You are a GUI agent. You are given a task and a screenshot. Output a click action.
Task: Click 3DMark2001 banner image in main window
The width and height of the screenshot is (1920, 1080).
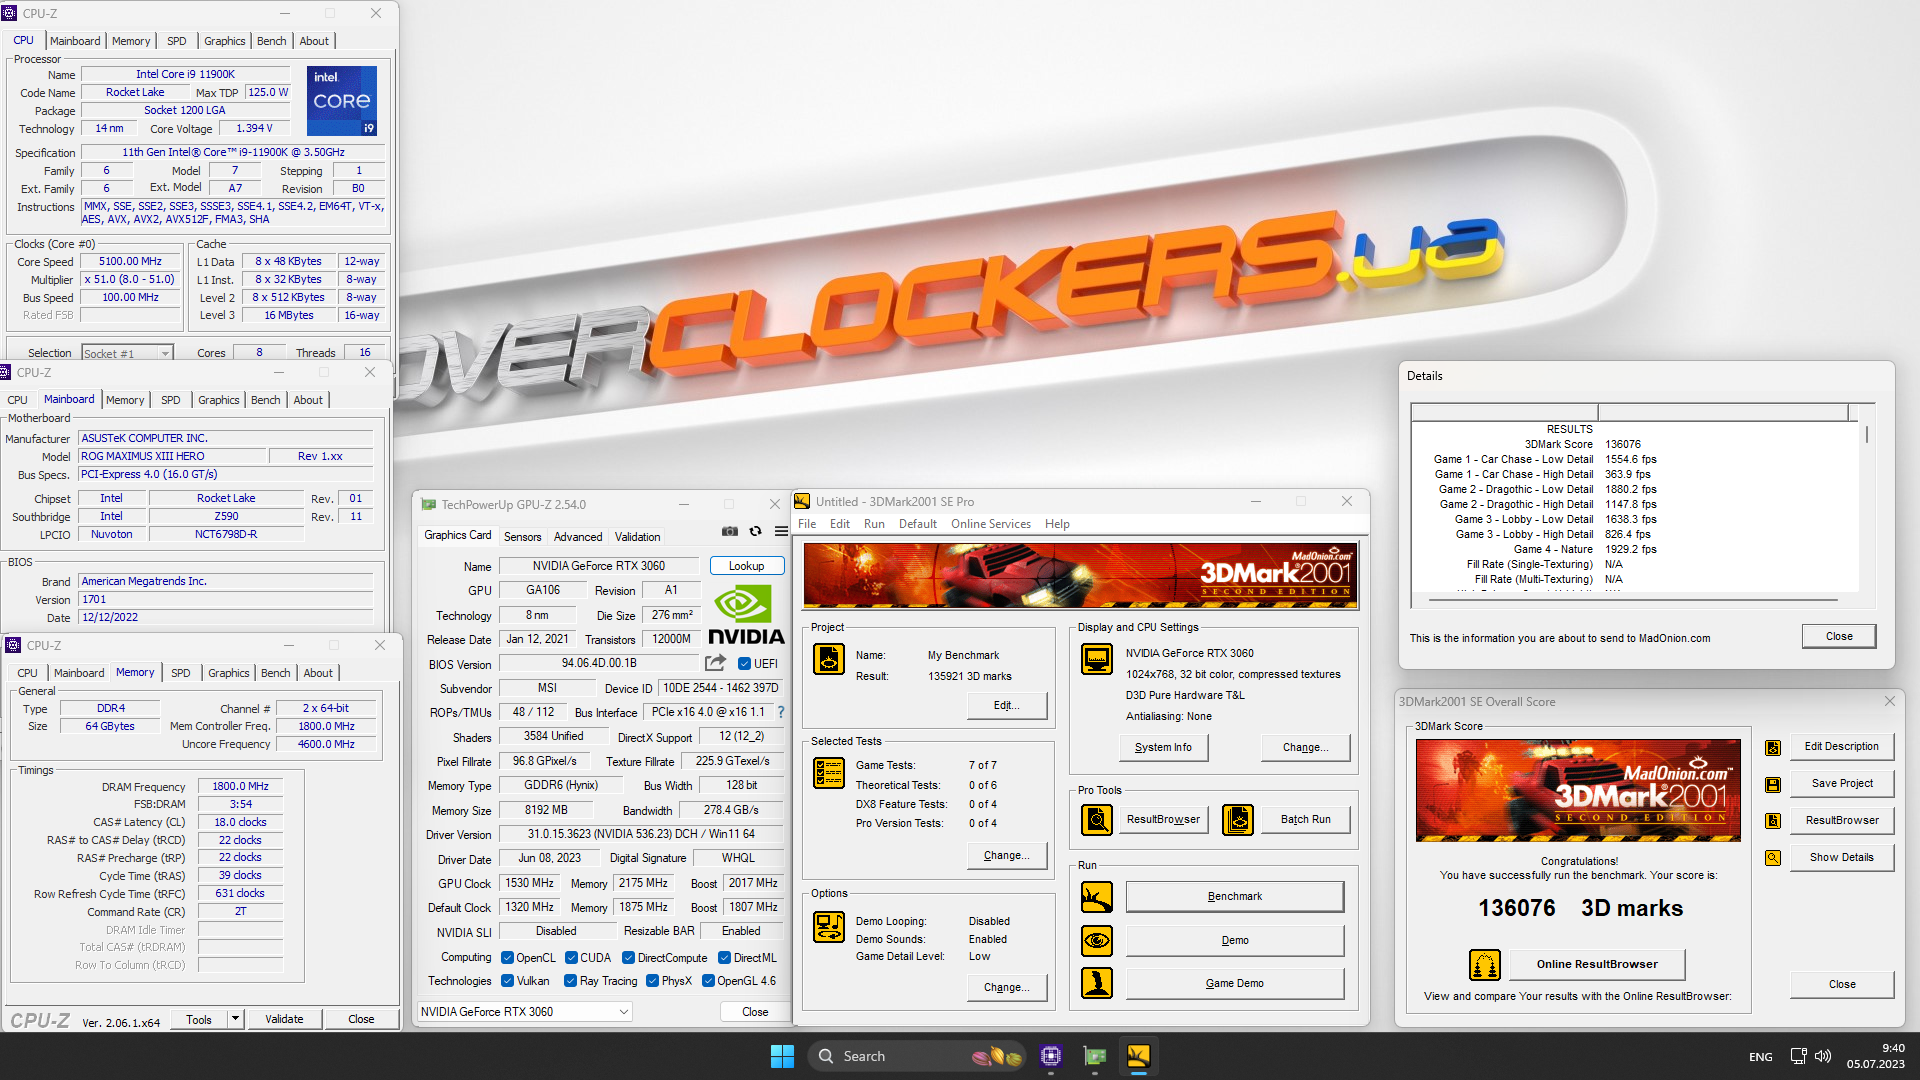pyautogui.click(x=1080, y=575)
